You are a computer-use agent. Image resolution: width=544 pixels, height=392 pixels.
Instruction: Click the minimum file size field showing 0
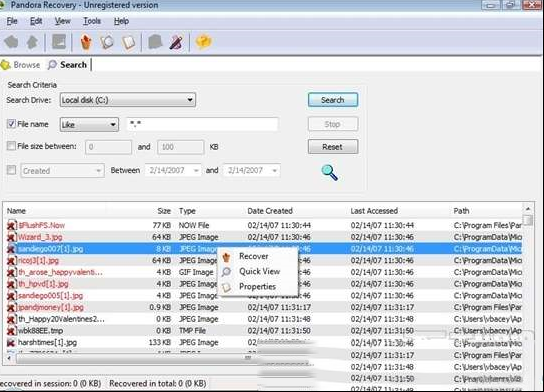pos(109,147)
